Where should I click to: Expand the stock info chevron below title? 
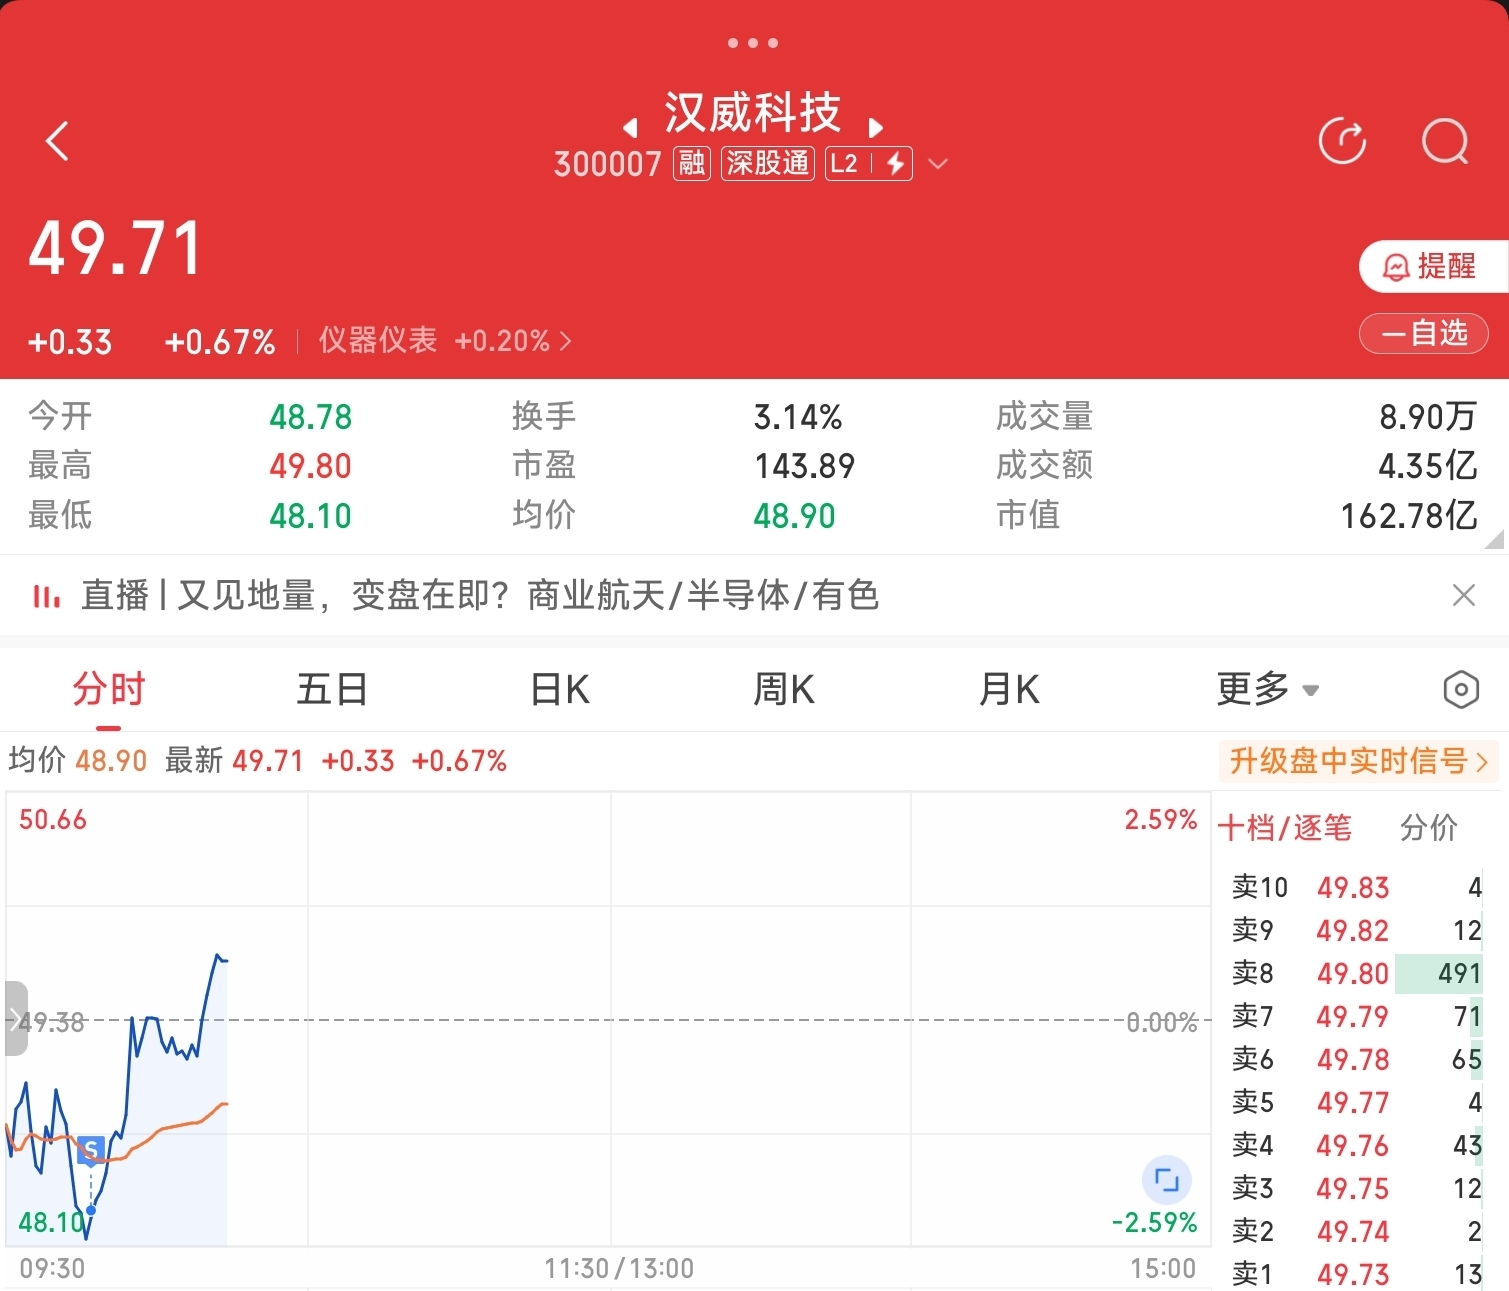click(x=938, y=164)
